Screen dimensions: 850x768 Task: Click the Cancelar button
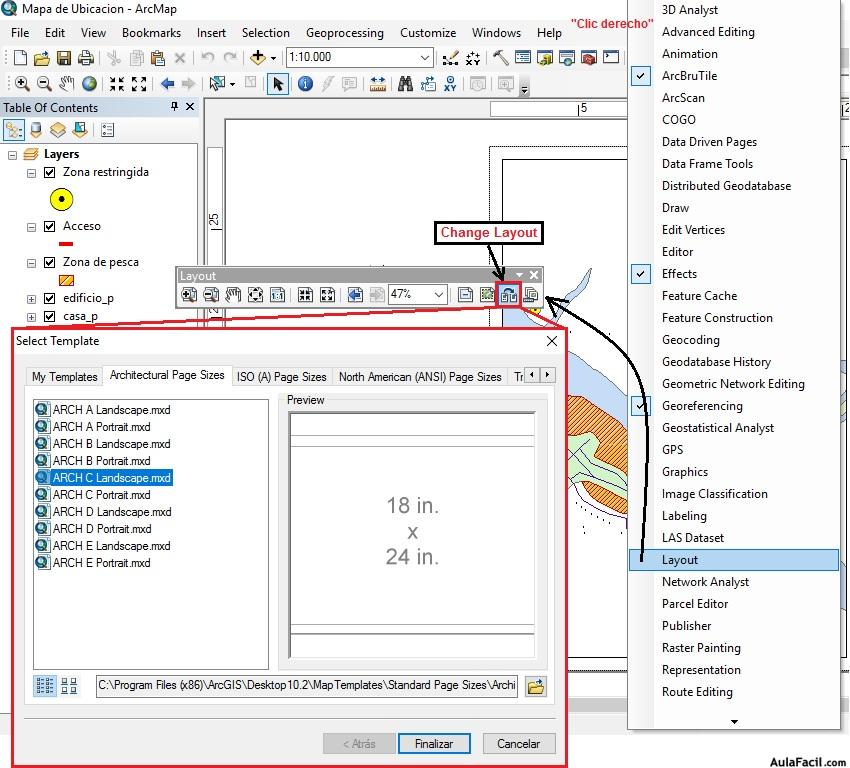pyautogui.click(x=518, y=744)
